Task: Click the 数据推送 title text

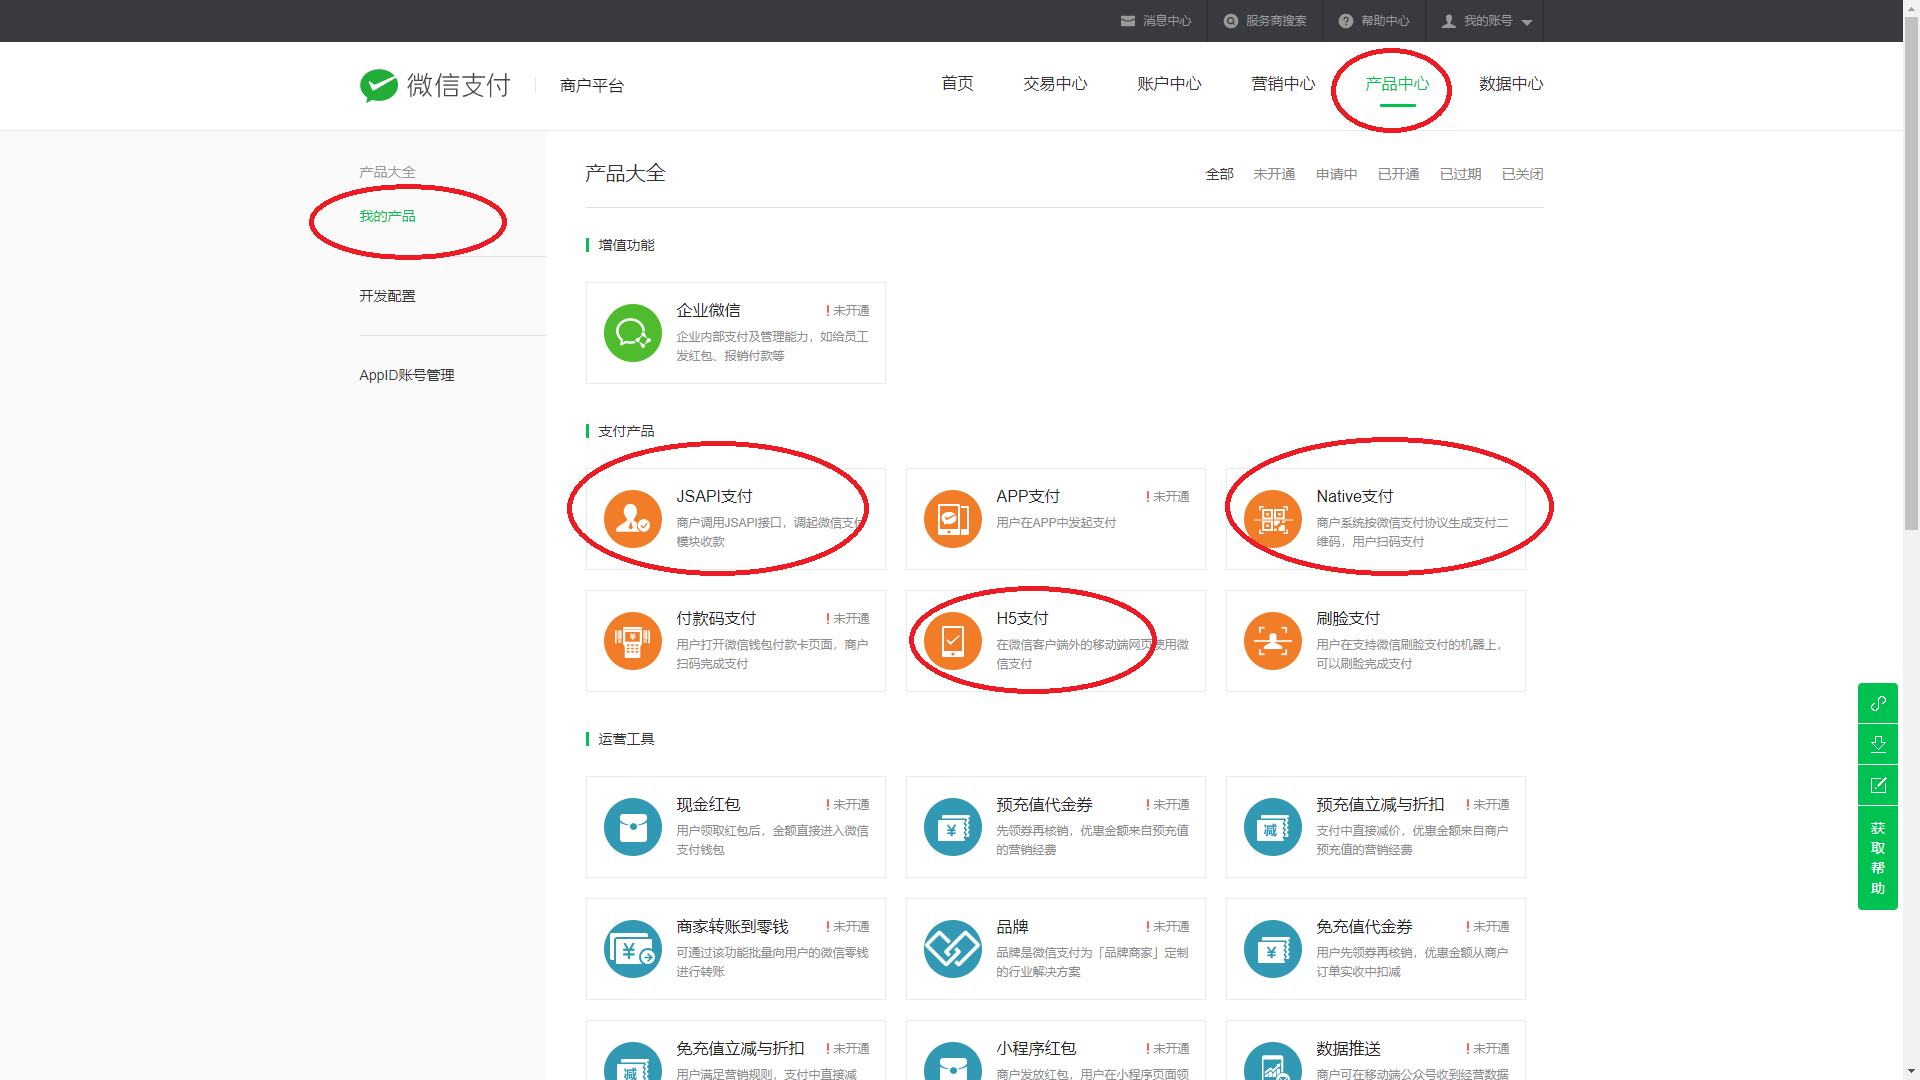Action: point(1348,1048)
